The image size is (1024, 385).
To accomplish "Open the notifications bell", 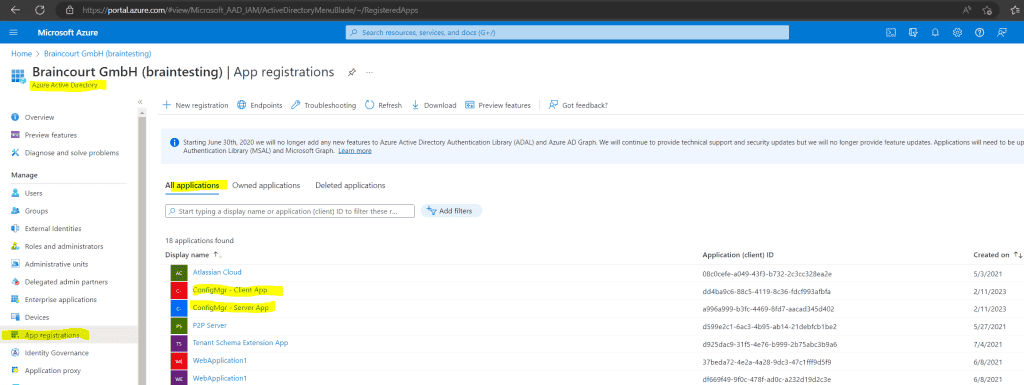I will coord(935,33).
